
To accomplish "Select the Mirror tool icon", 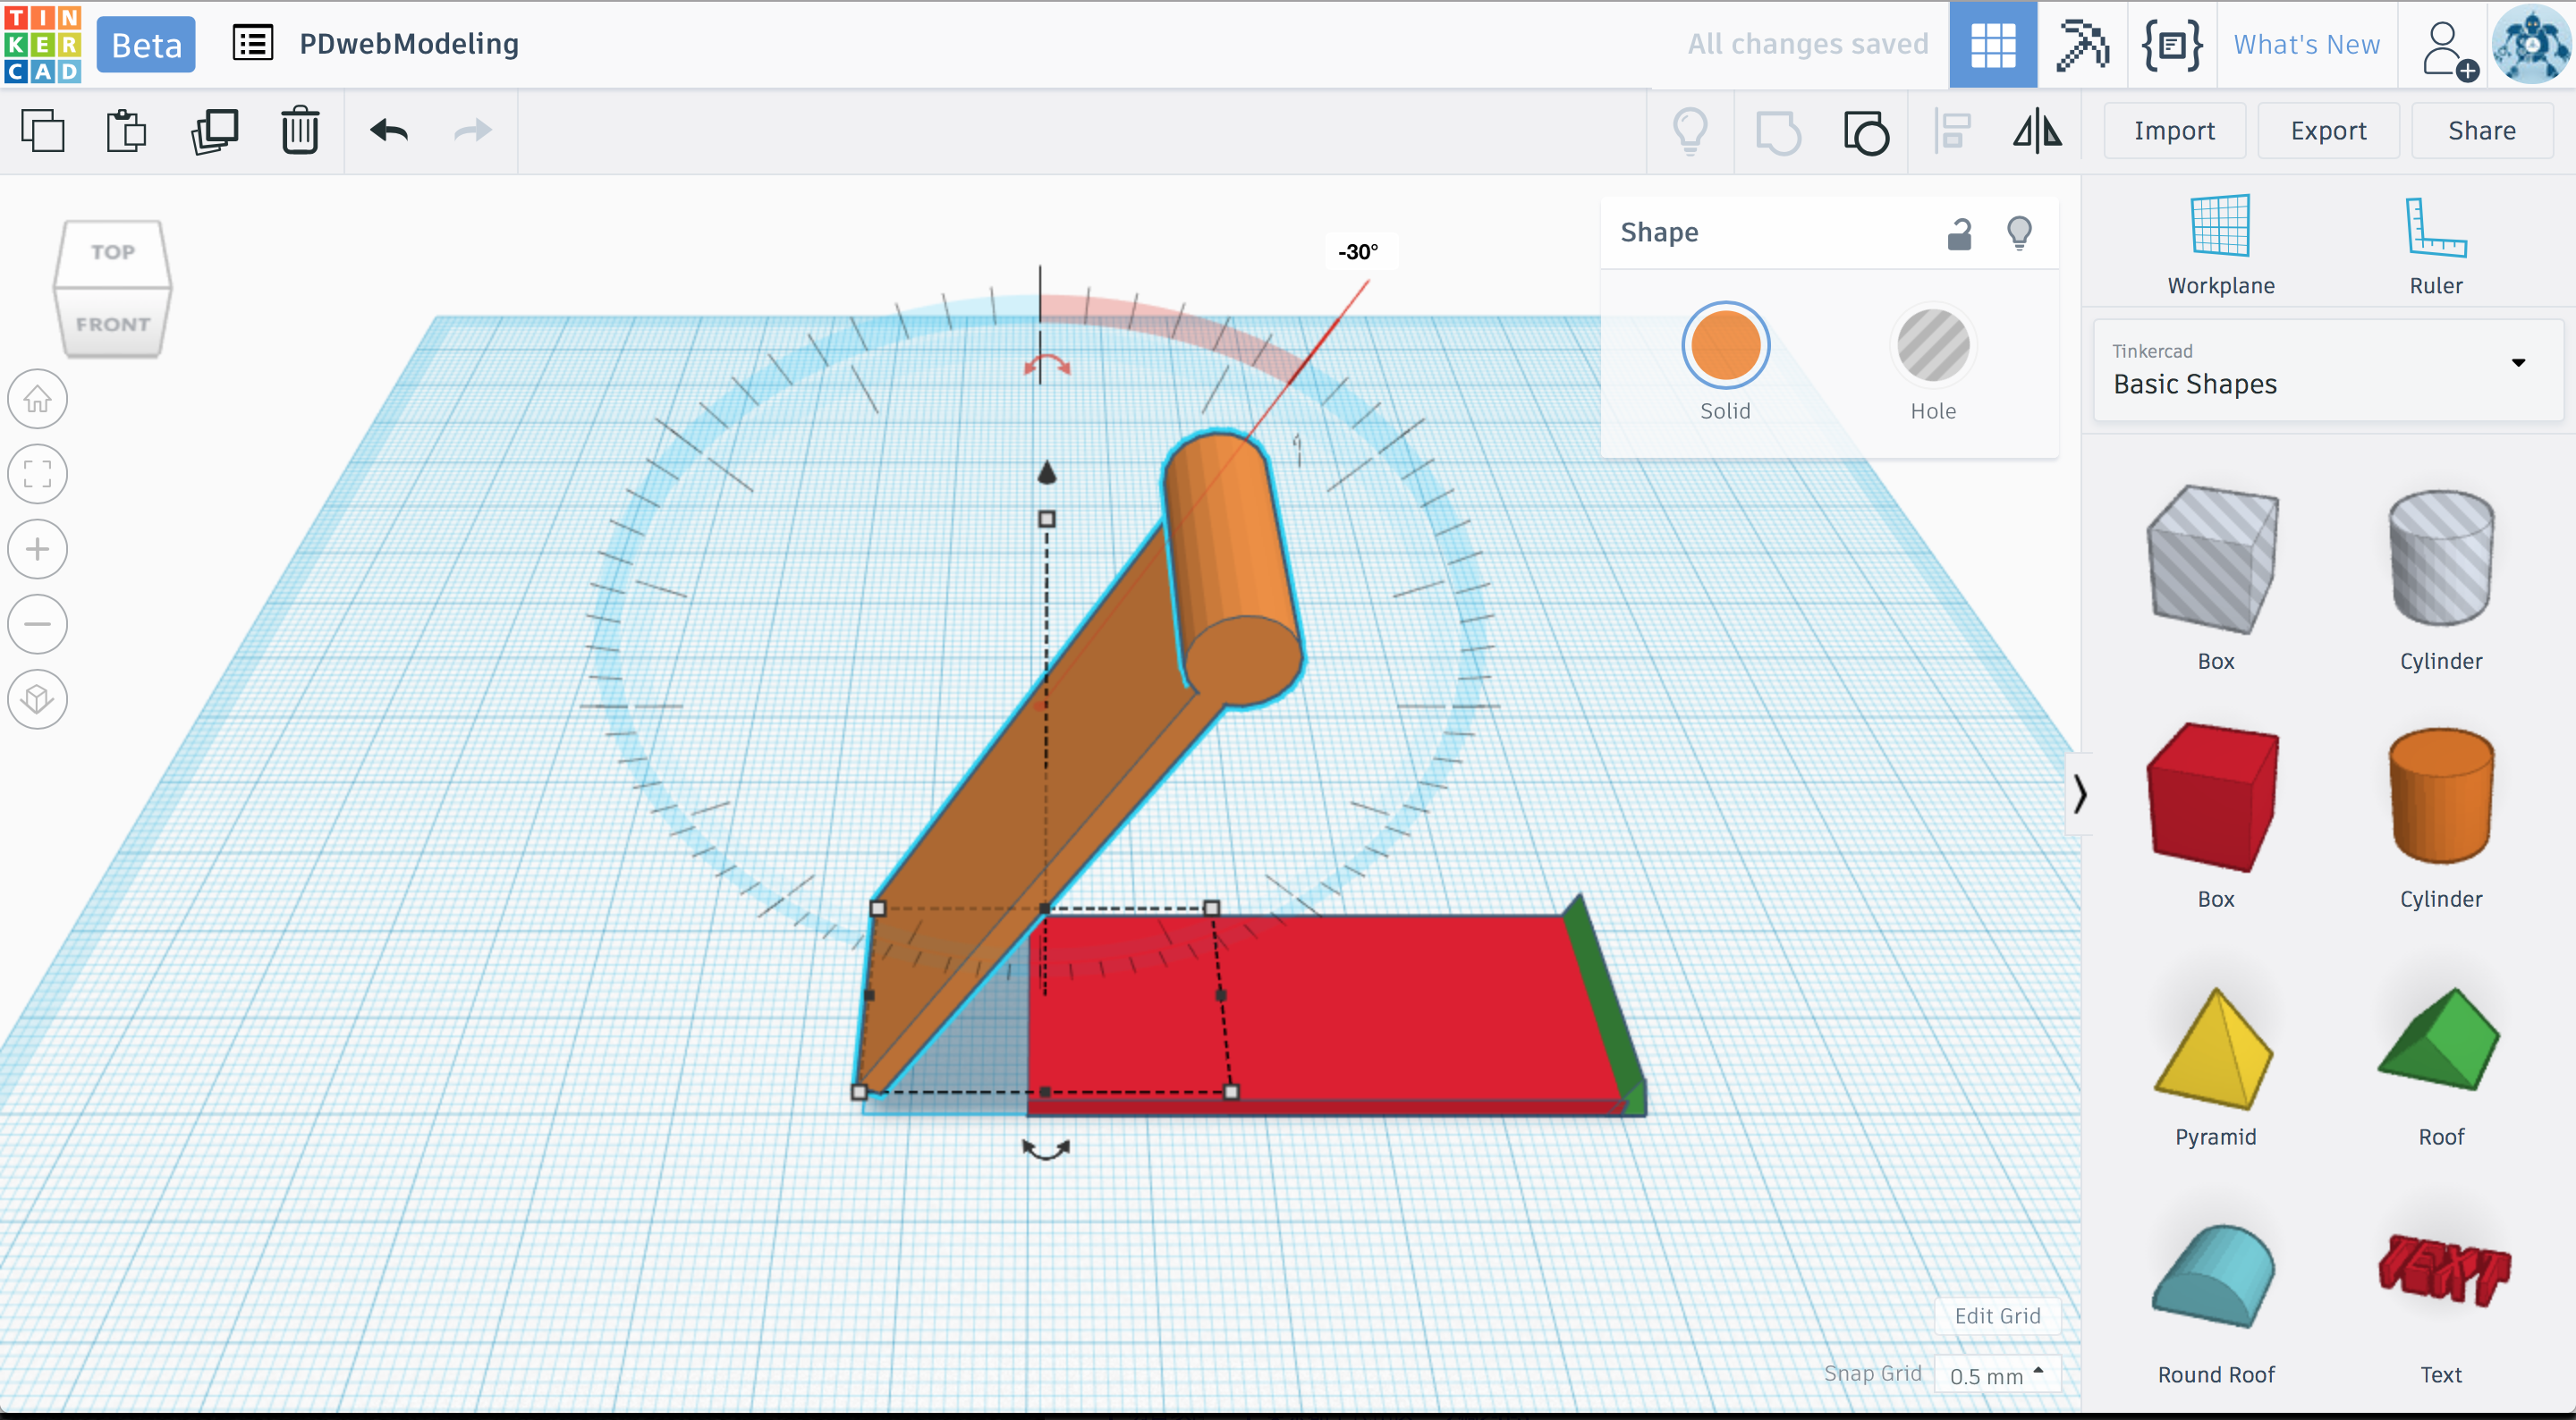I will 2037,131.
